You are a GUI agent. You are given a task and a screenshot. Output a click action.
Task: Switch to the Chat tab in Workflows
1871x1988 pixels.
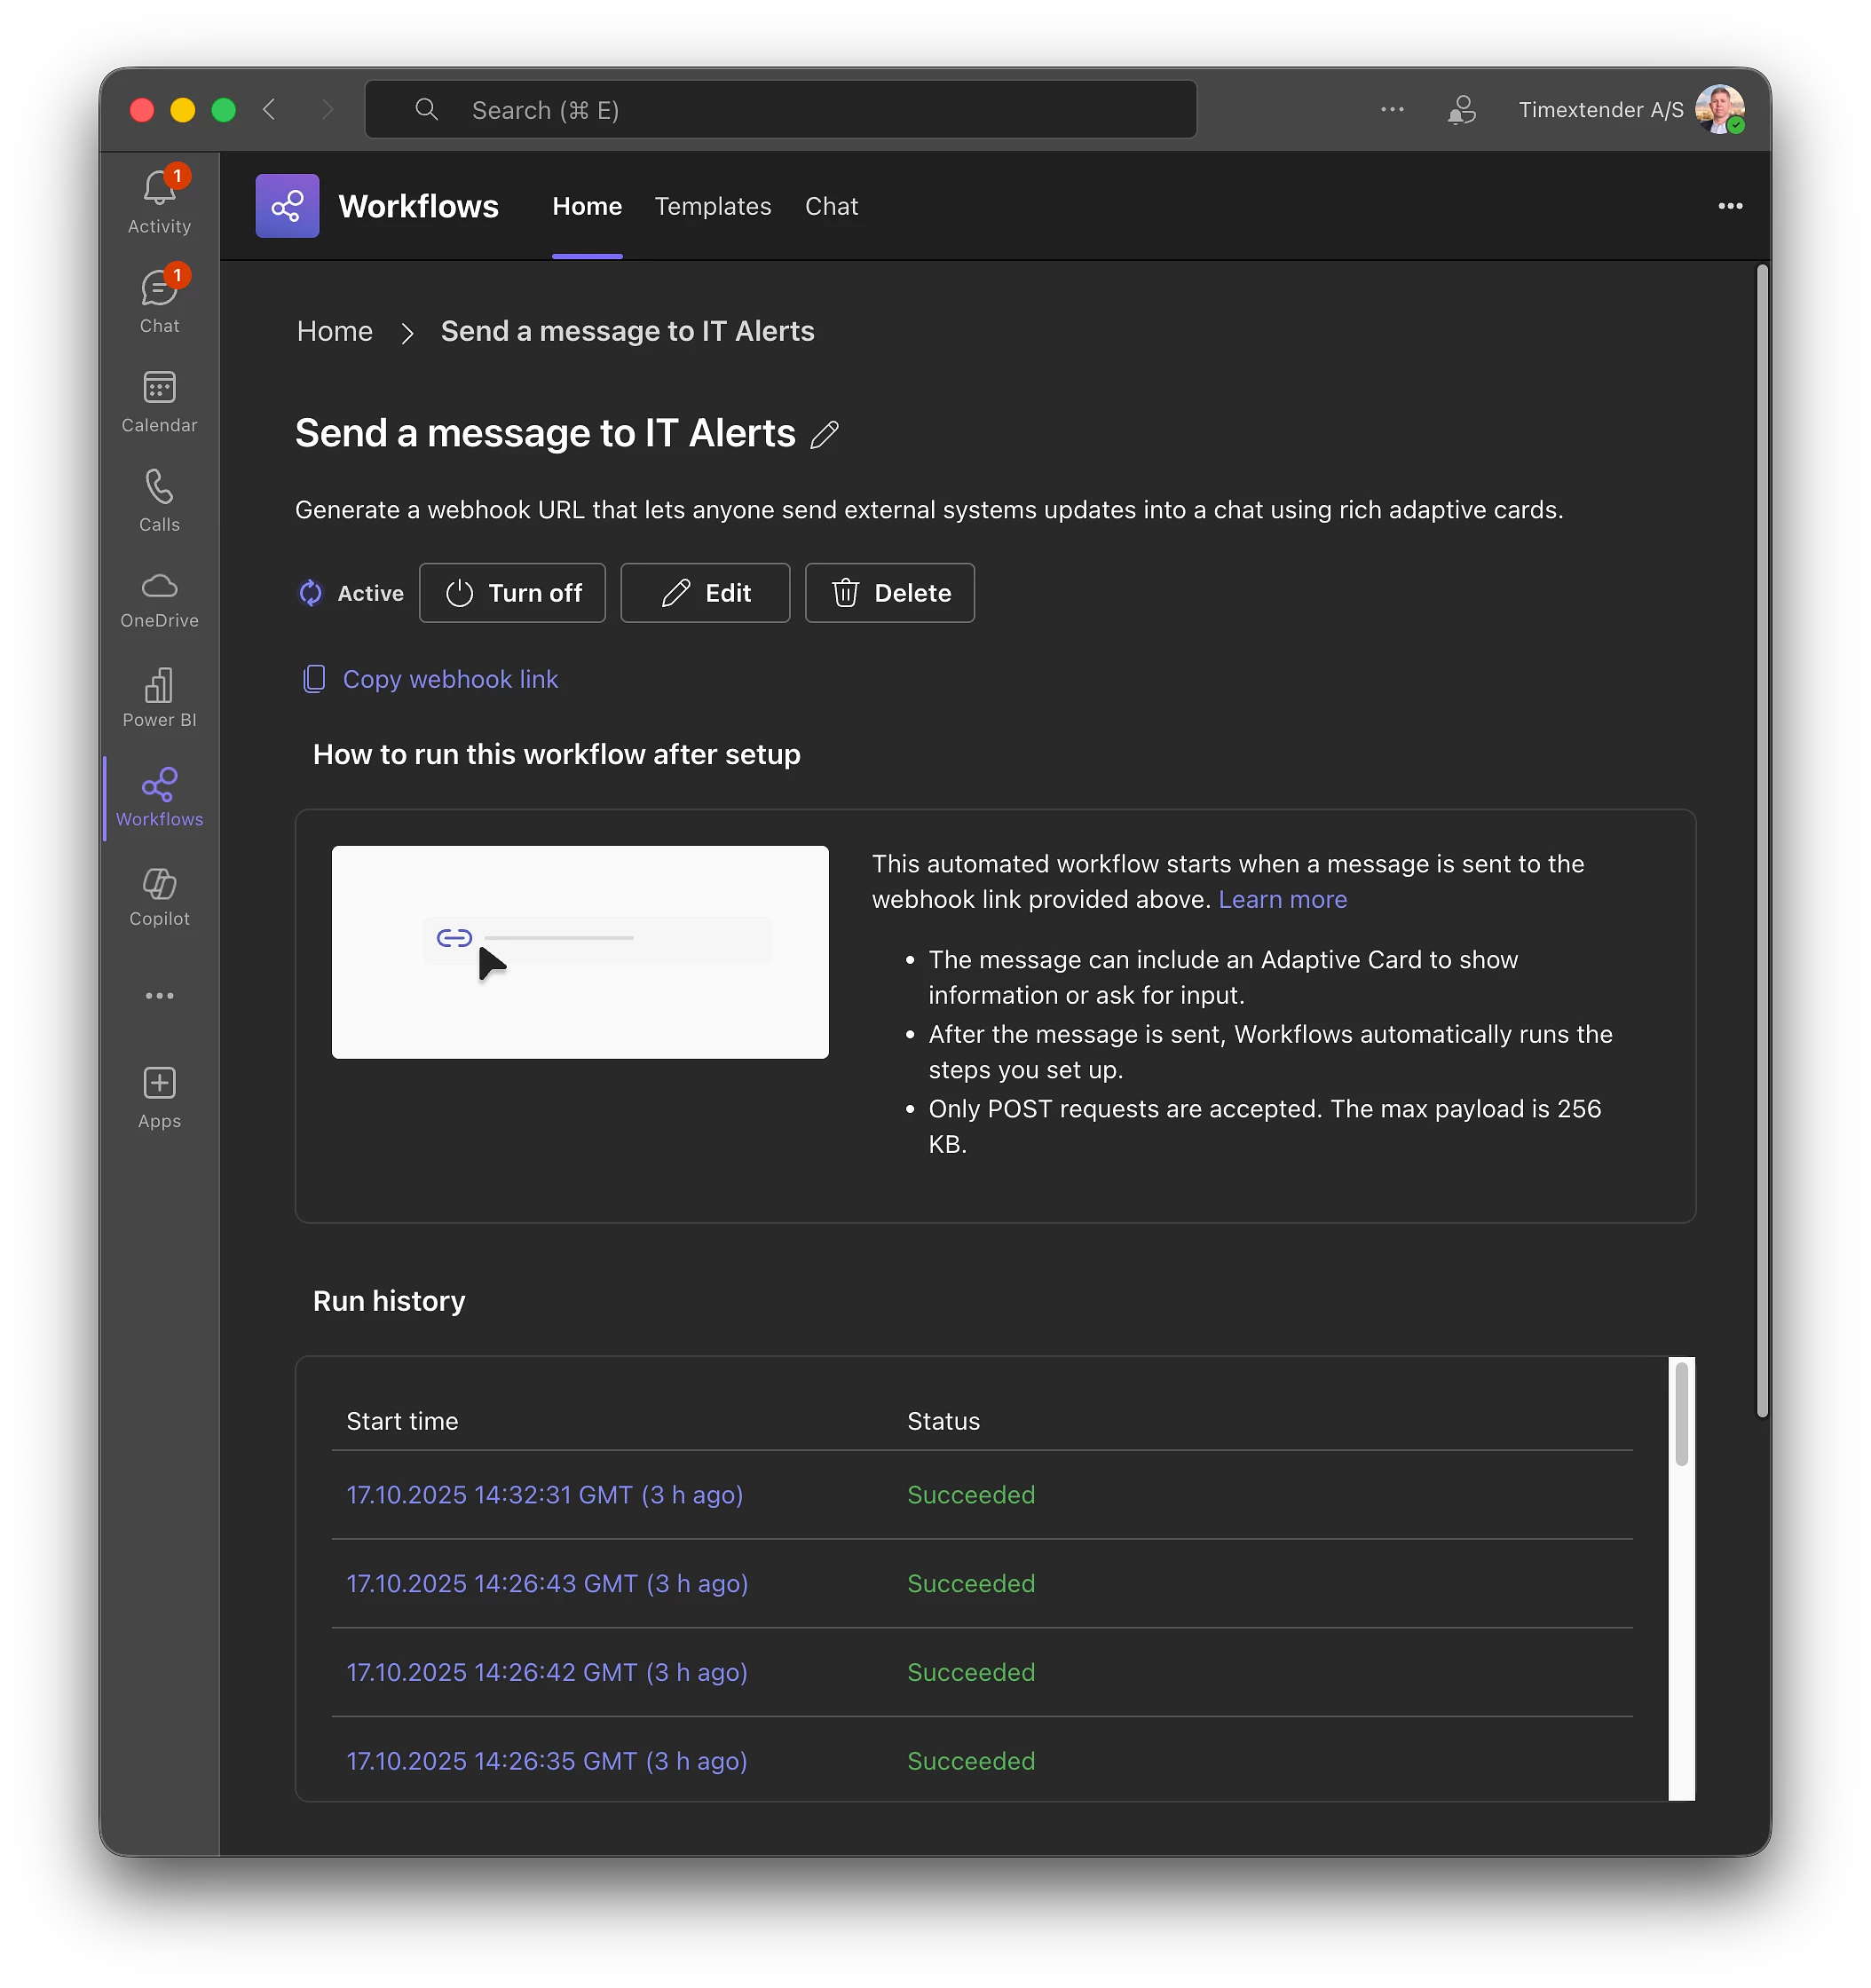point(831,206)
